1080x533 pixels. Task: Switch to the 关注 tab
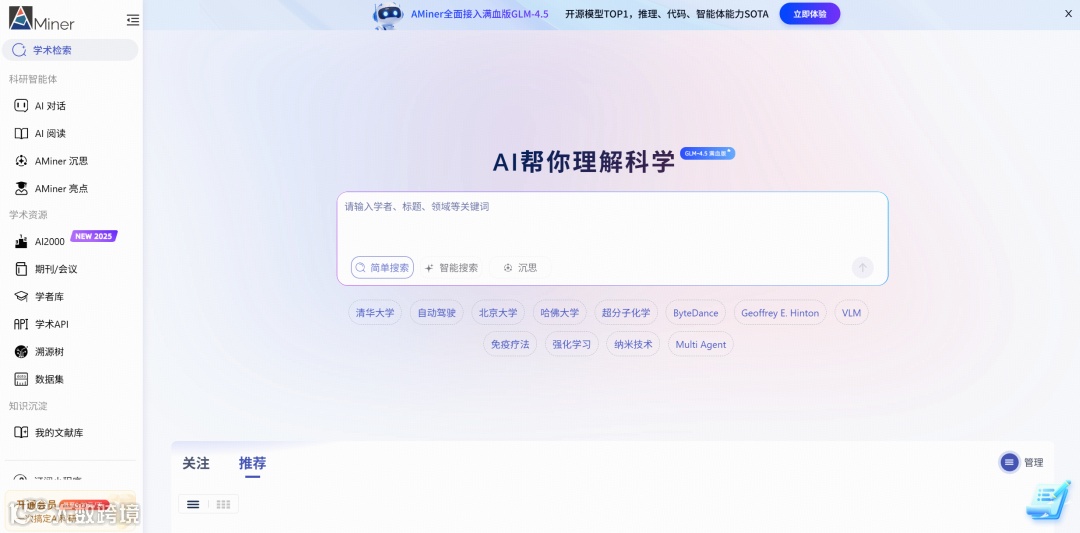196,463
